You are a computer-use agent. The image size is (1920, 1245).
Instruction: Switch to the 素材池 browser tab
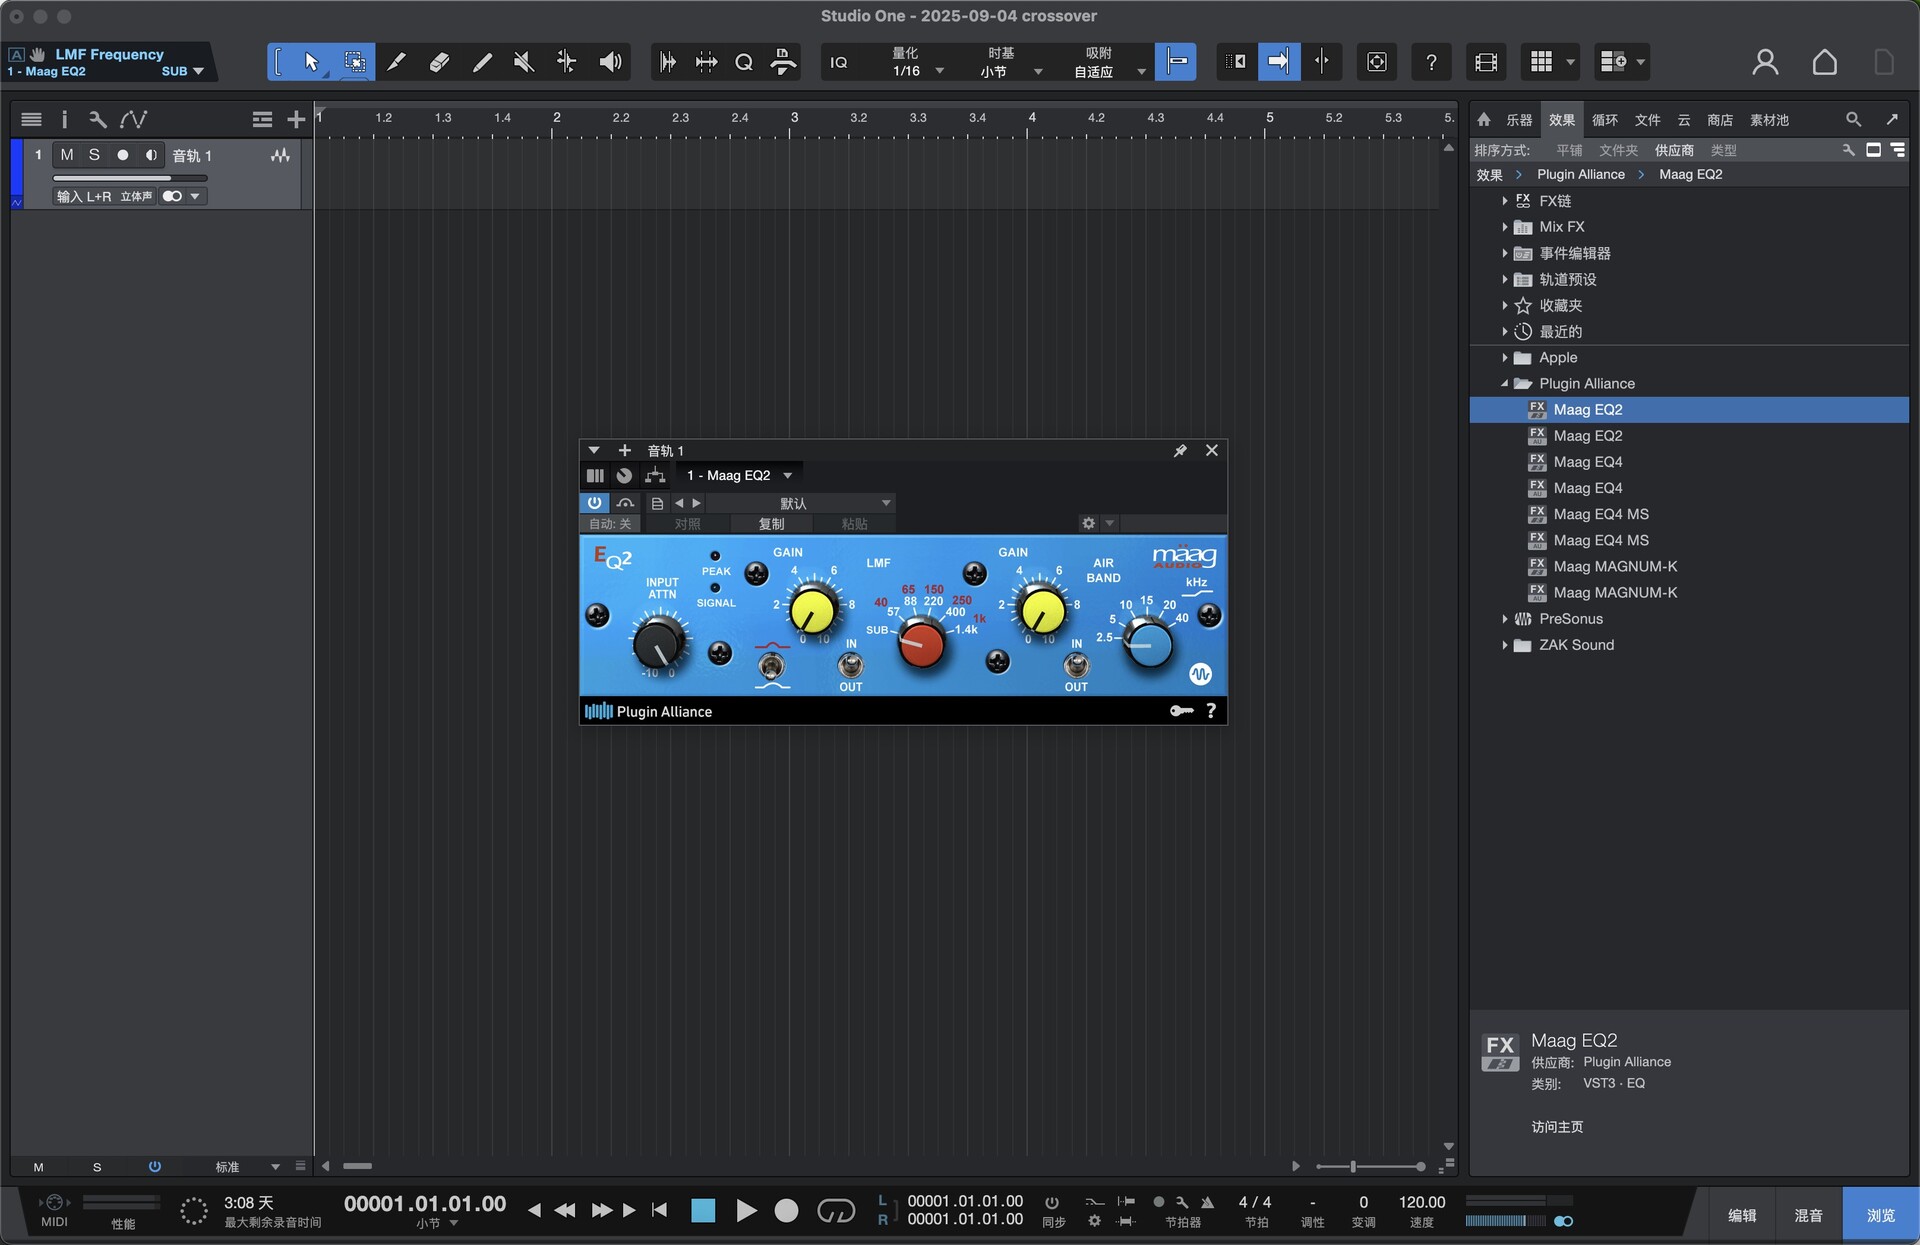[x=1769, y=120]
